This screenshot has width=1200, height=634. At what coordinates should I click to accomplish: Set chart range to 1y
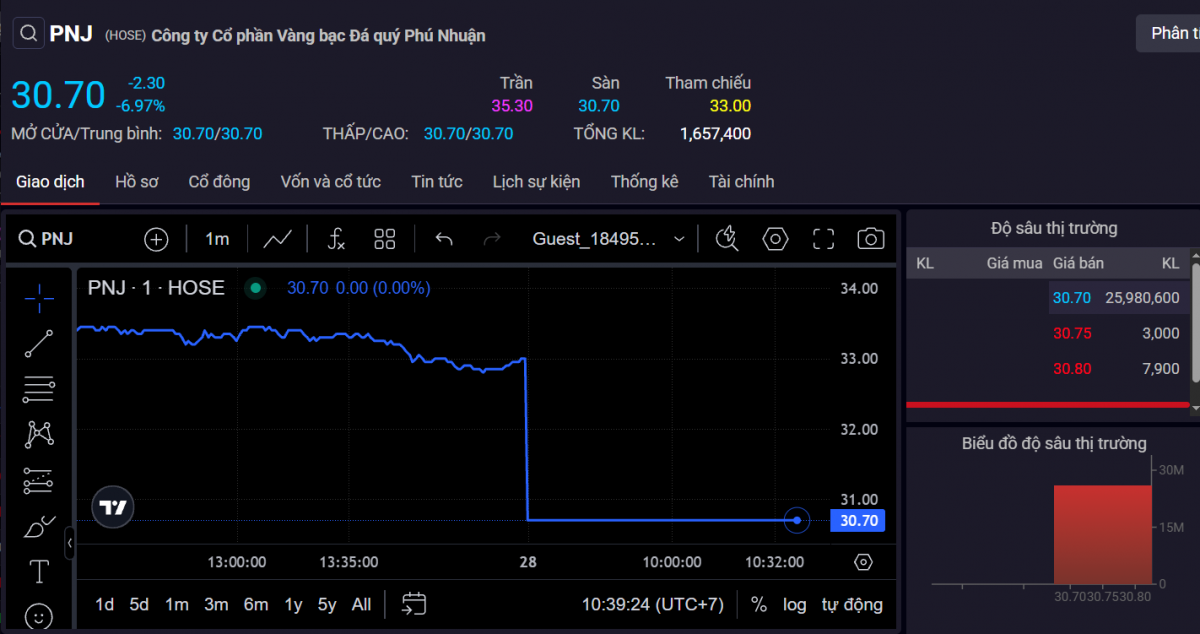pyautogui.click(x=293, y=604)
